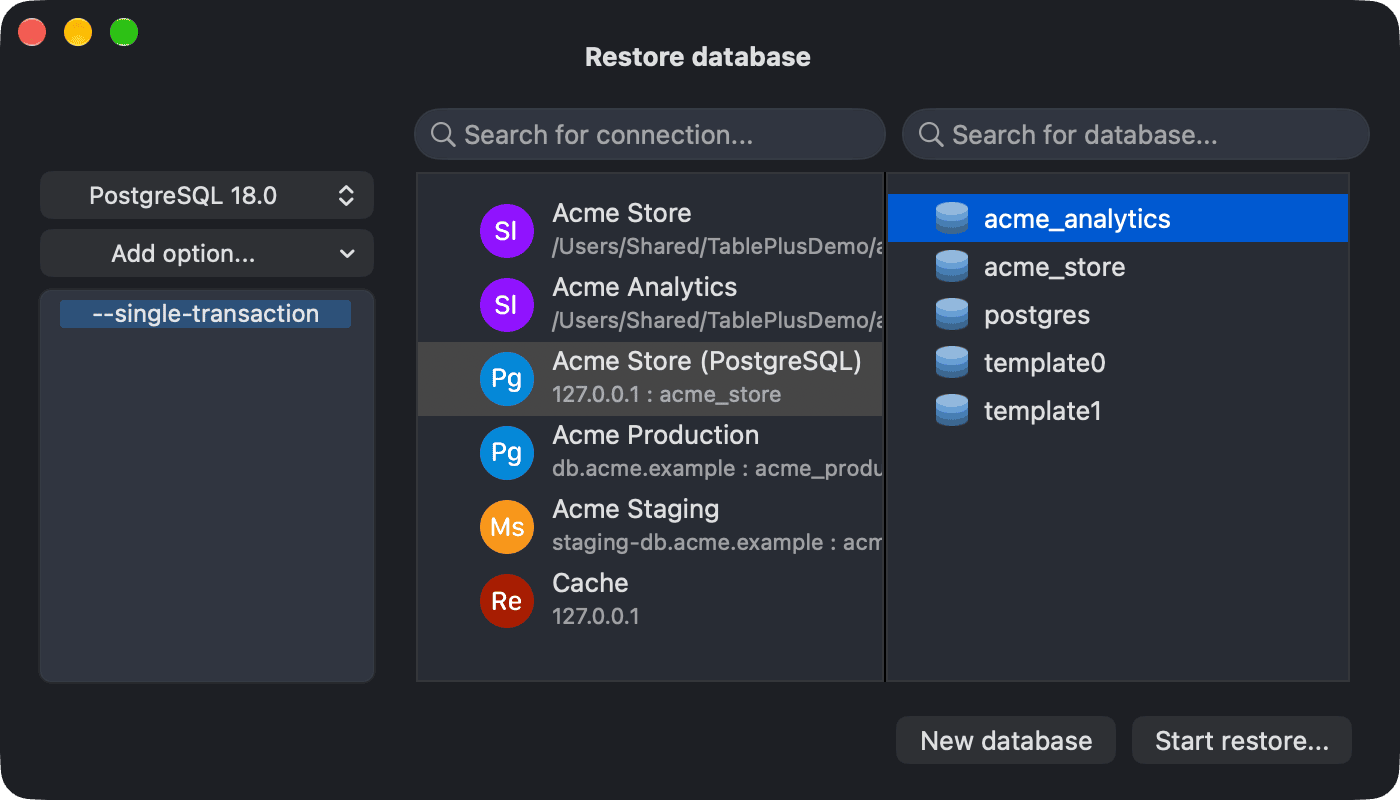Click database icon next to acme_store
The image size is (1400, 800).
click(x=951, y=267)
